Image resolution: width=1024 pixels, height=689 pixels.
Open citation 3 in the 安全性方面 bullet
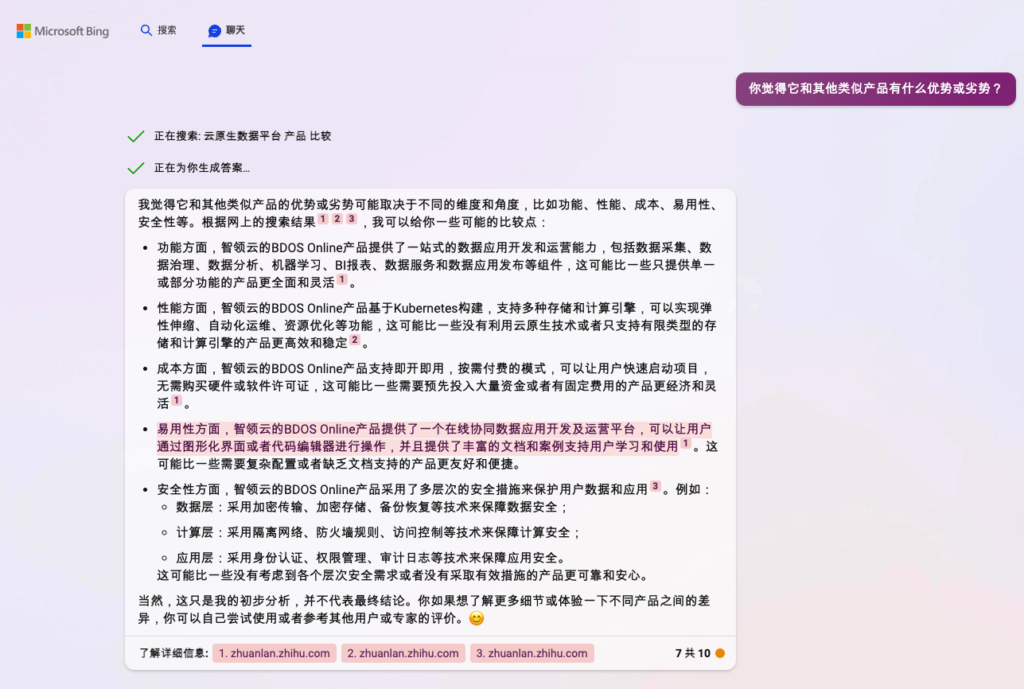point(655,486)
